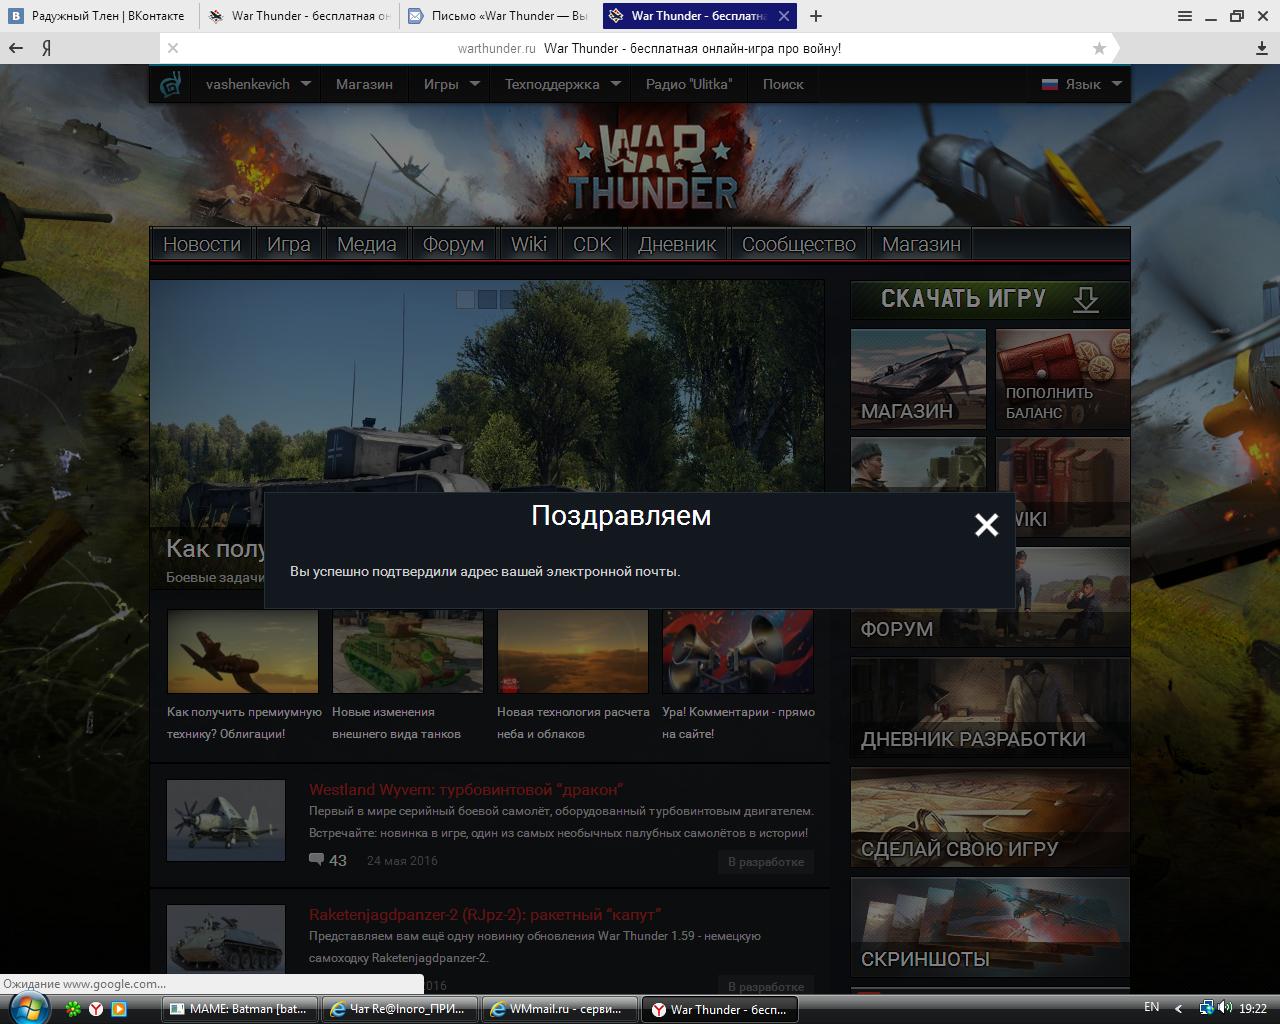Click the comments bubble icon near 43
The width and height of the screenshot is (1280, 1024).
click(x=317, y=860)
